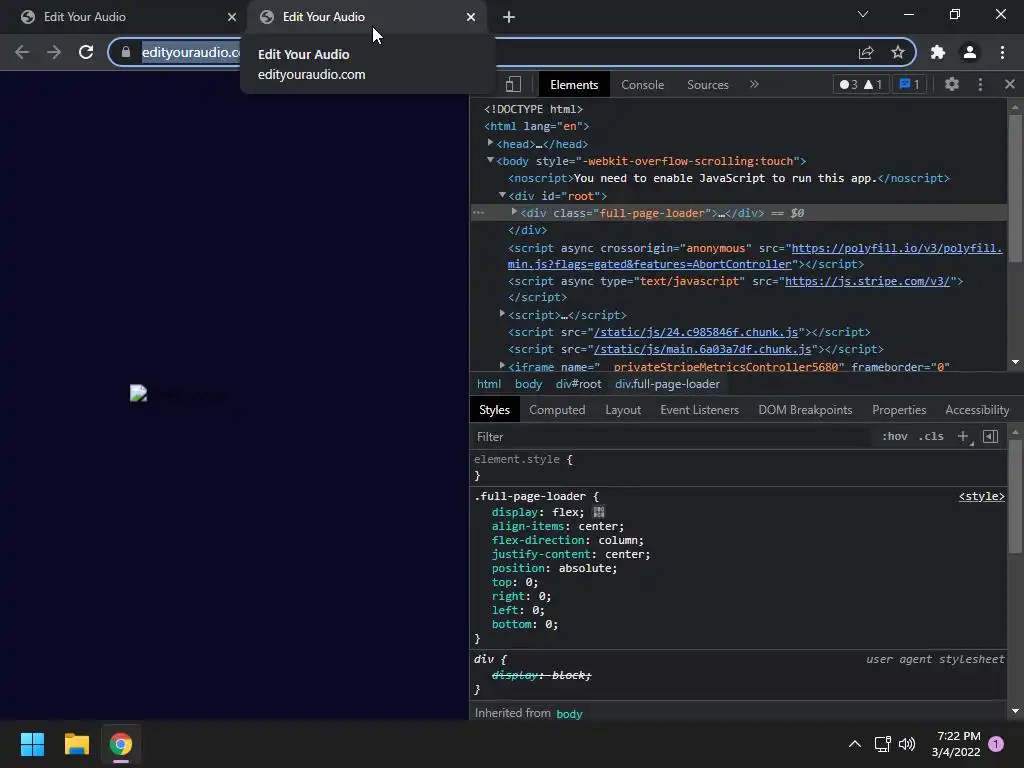Open the Layout tab

click(x=623, y=409)
